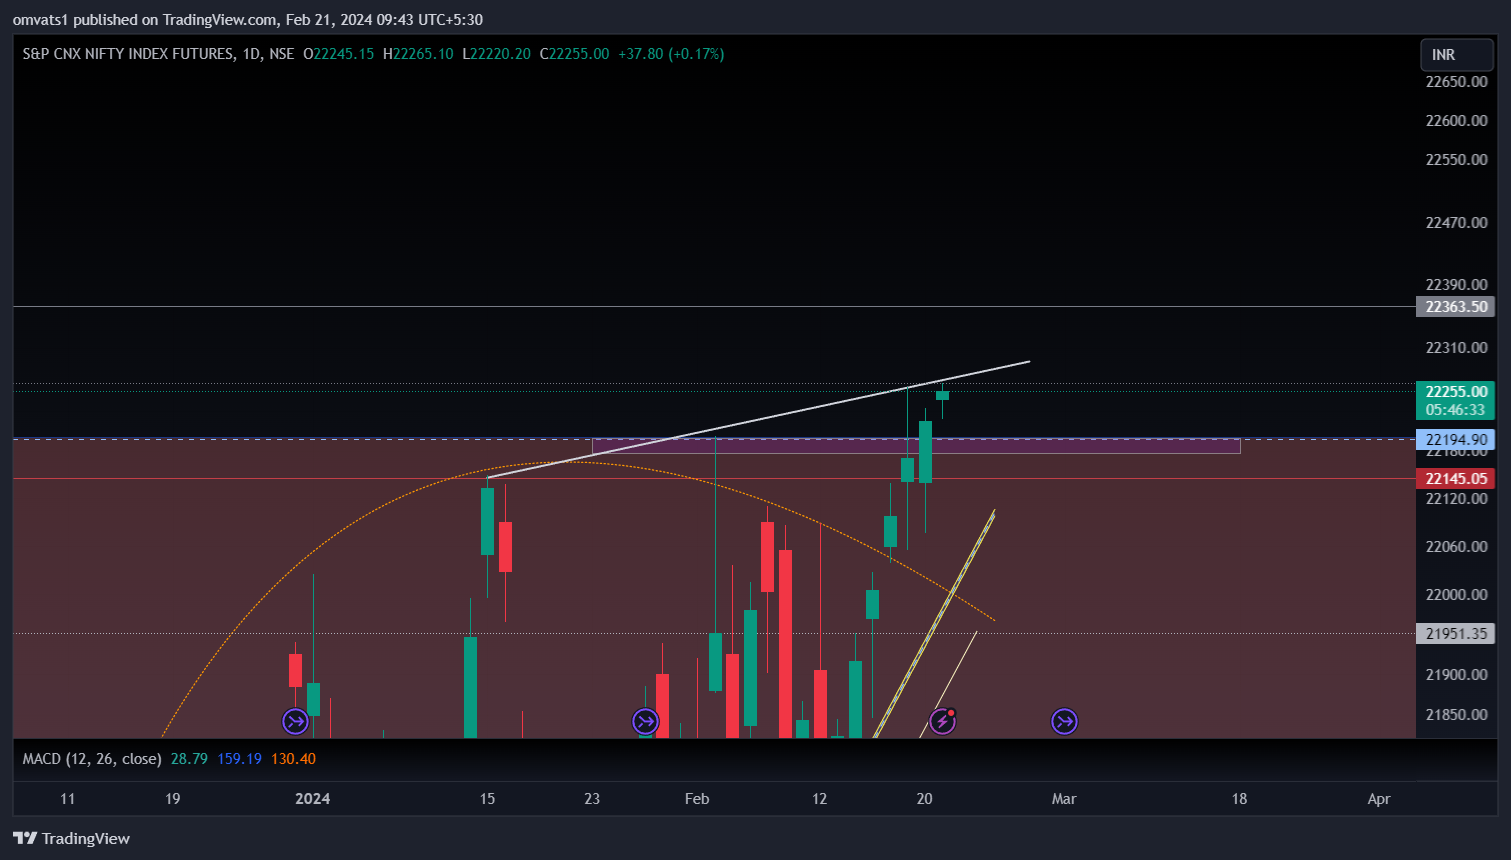Click the INR currency button
Screen dimensions: 1511x860
pyautogui.click(x=1456, y=55)
